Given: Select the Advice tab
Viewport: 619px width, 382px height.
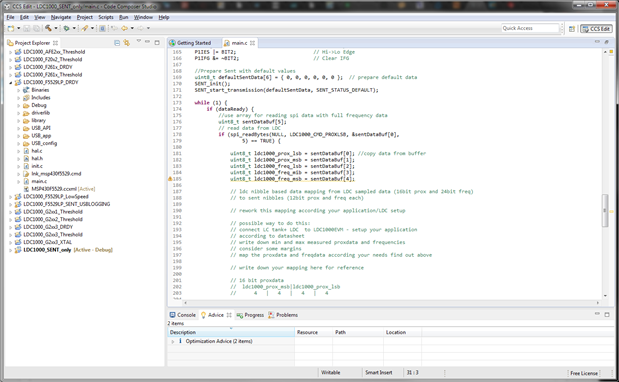Looking at the screenshot, I should click(x=216, y=315).
